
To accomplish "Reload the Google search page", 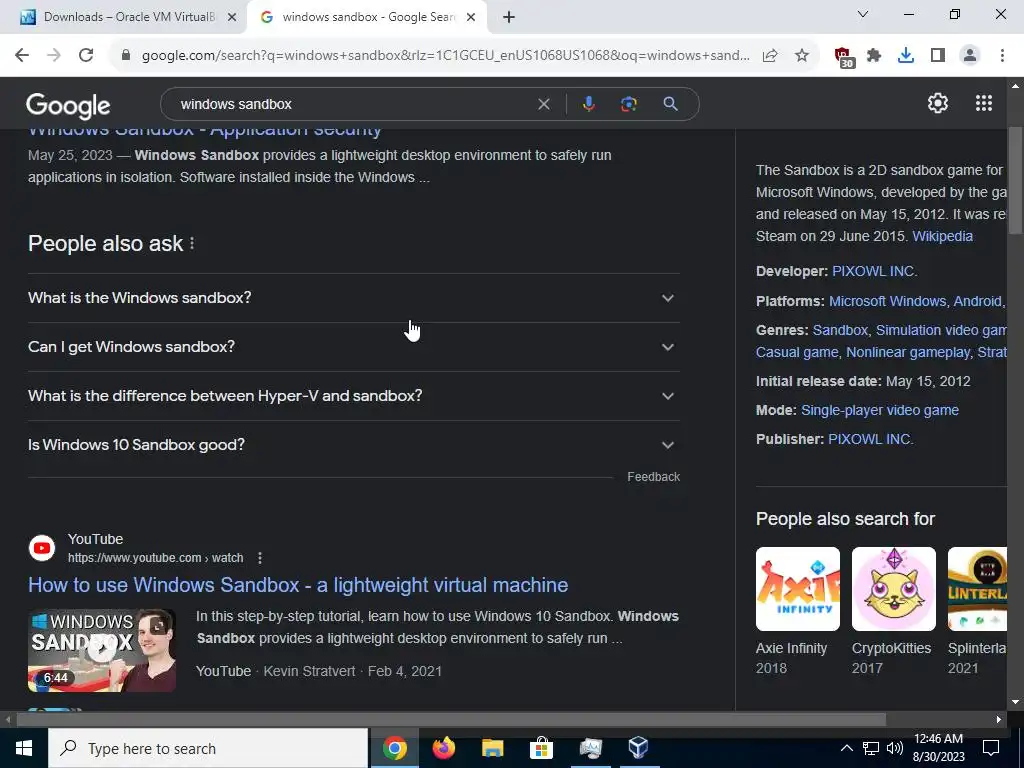I will point(86,56).
